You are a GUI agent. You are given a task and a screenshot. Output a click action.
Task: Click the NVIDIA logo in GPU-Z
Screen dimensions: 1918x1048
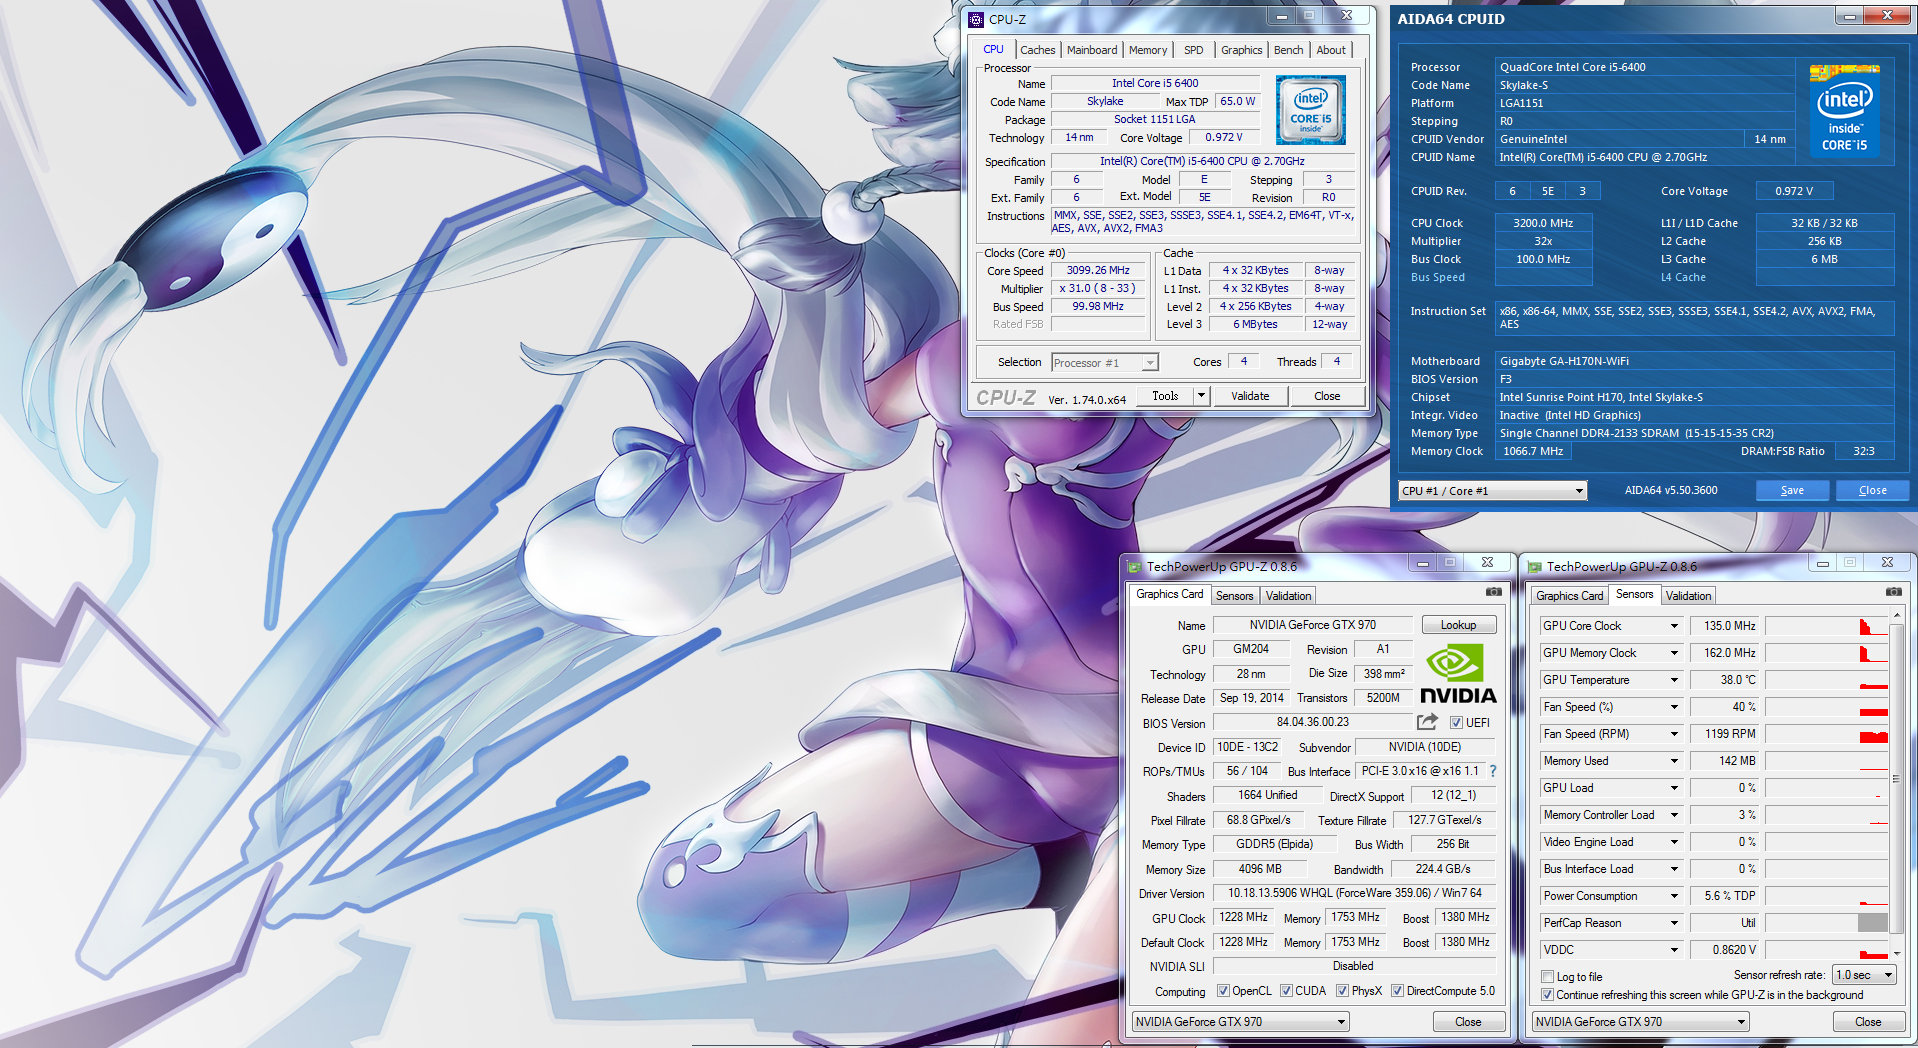coord(1458,675)
